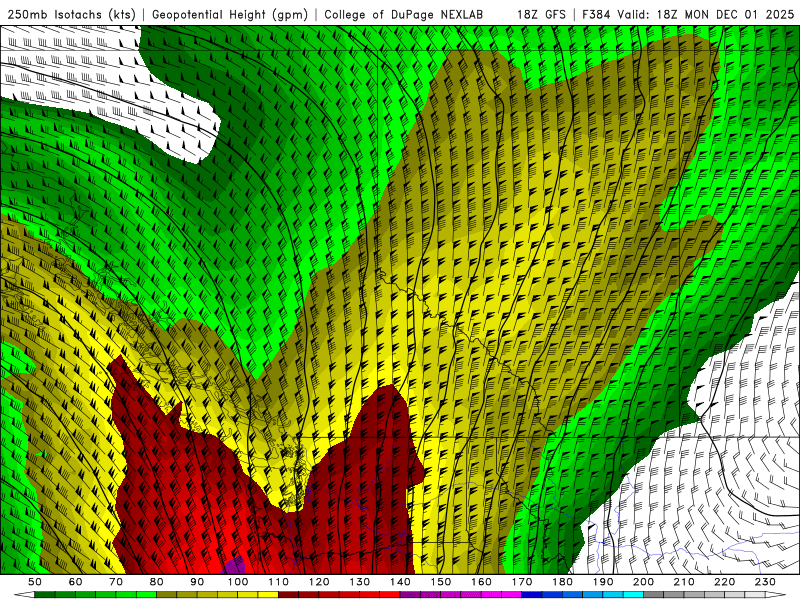800x600 pixels.
Task: Click the right arrow end of the color bar
Action: 775,595
